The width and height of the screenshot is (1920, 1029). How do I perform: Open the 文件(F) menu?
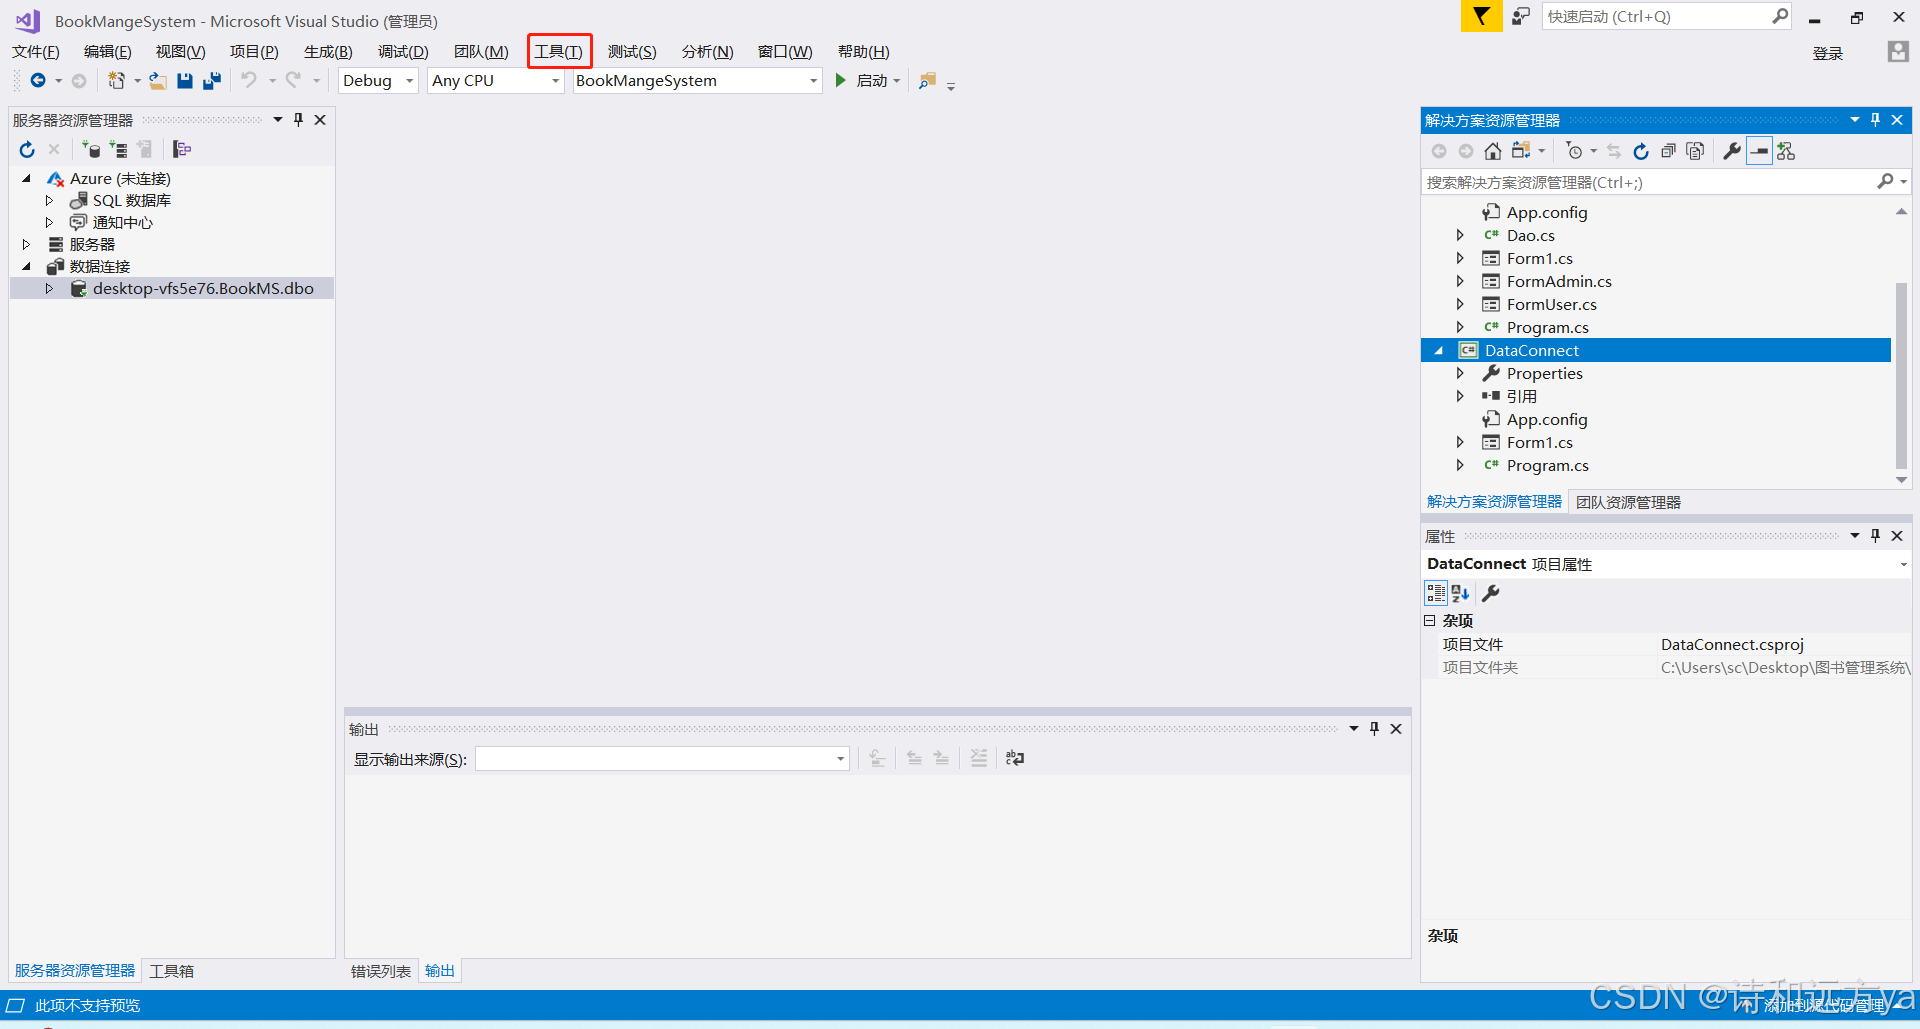[36, 52]
